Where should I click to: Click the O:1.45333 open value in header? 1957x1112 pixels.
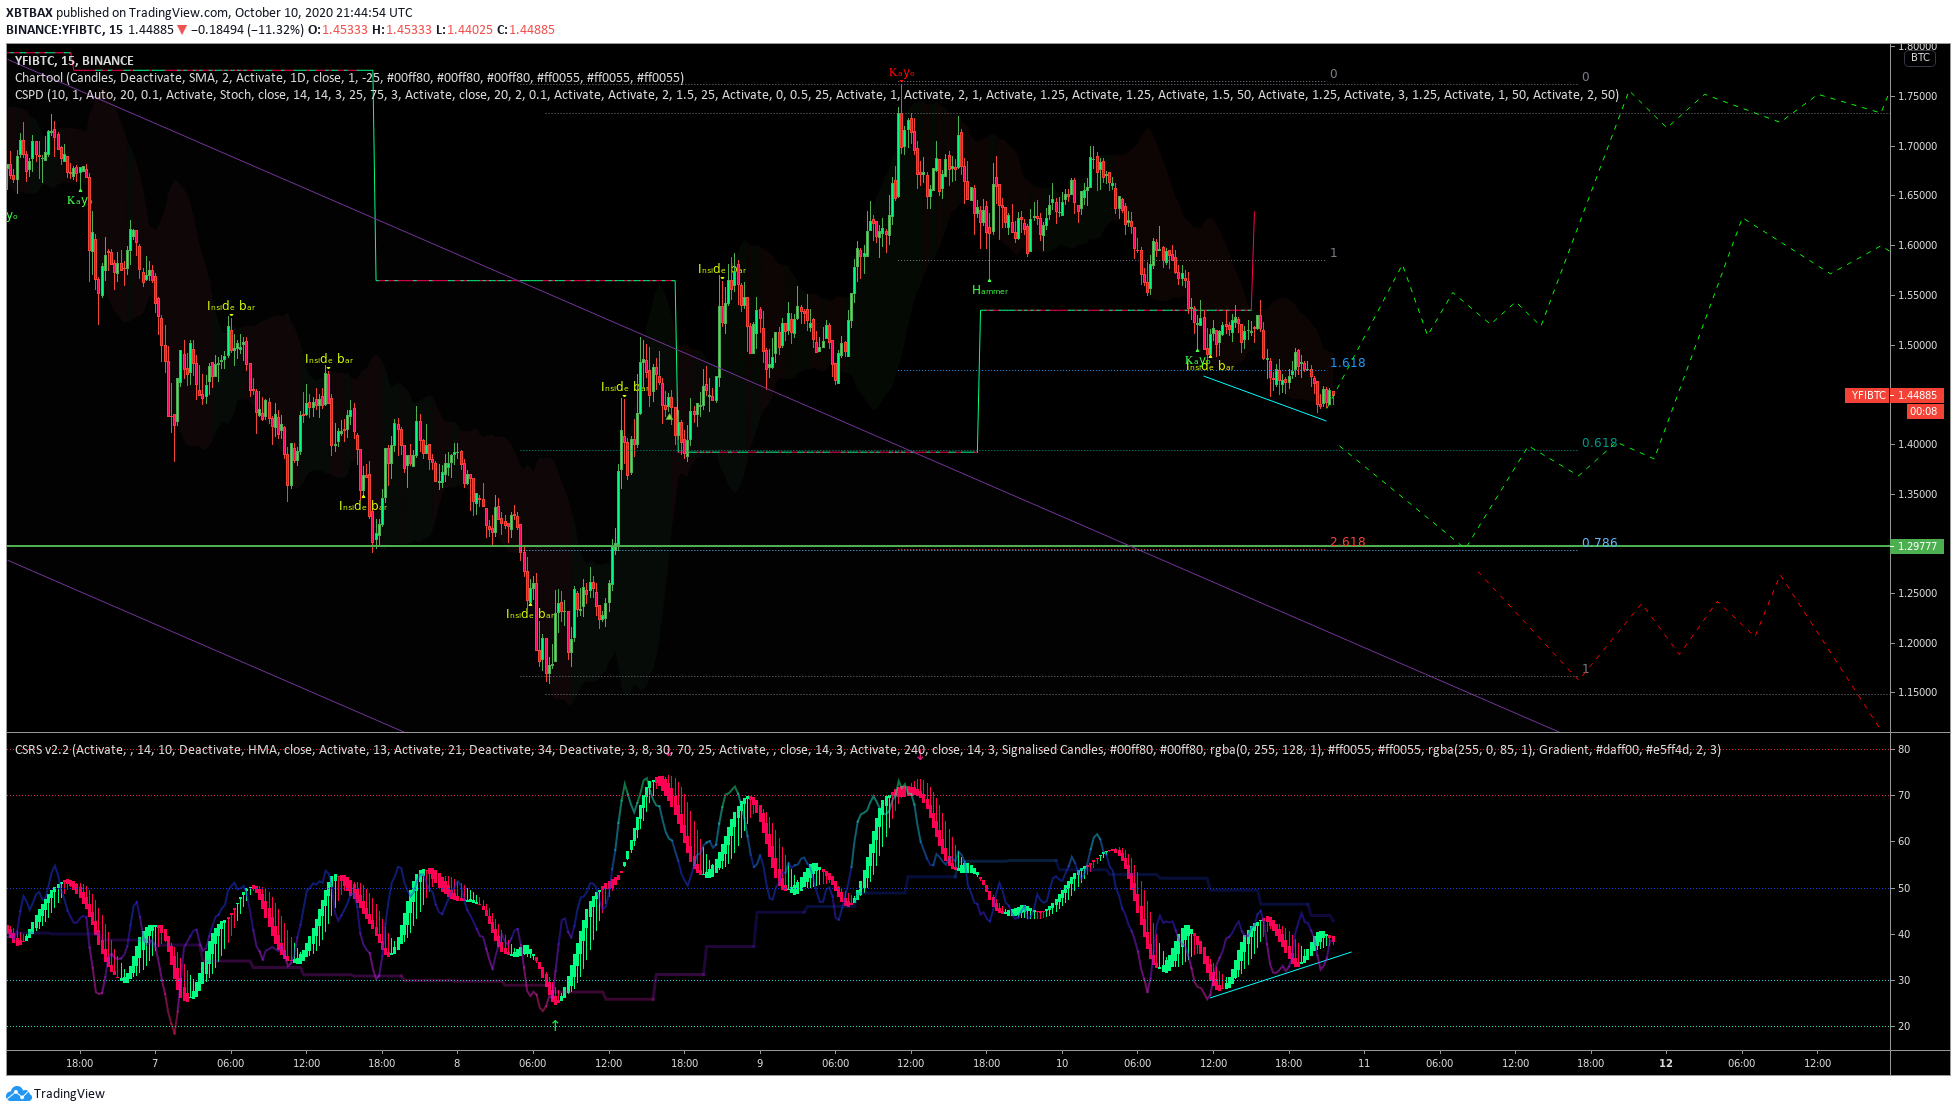pyautogui.click(x=337, y=30)
